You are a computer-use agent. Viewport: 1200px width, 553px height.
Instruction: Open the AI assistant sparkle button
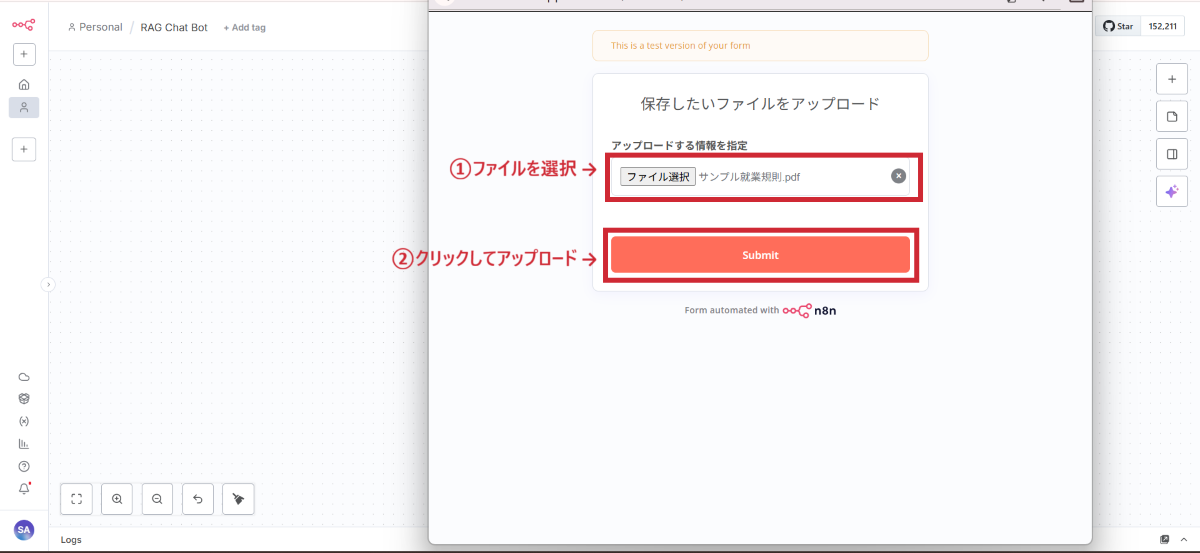(x=1171, y=191)
